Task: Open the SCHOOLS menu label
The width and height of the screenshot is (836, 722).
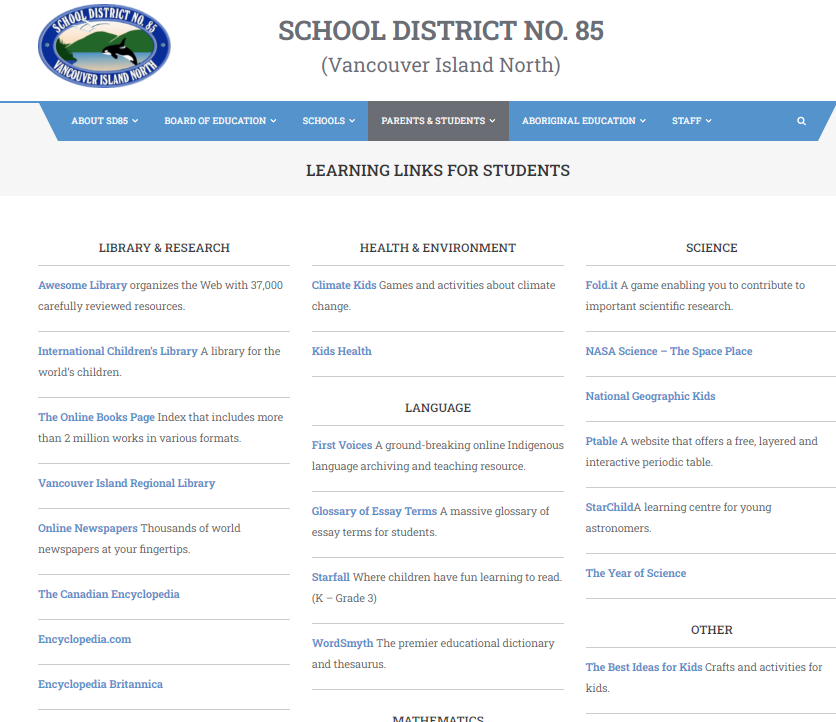Action: (x=324, y=121)
